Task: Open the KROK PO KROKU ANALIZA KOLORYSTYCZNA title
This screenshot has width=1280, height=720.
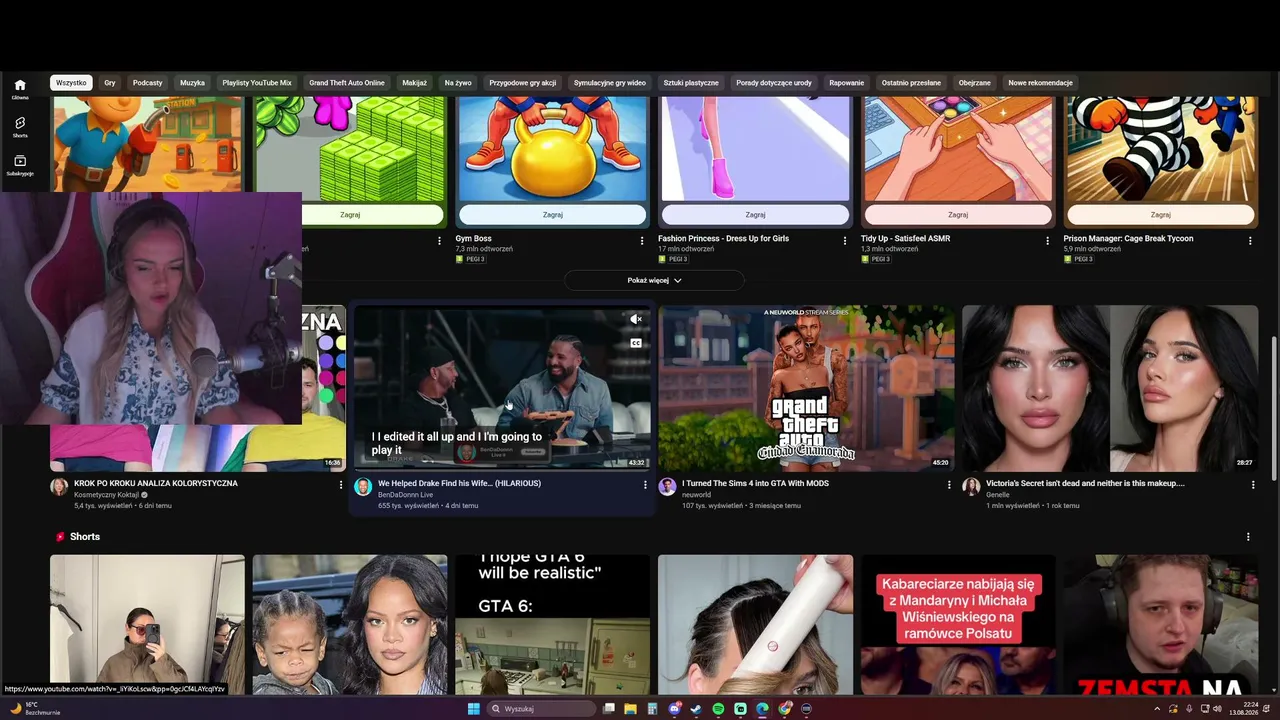Action: coord(156,484)
